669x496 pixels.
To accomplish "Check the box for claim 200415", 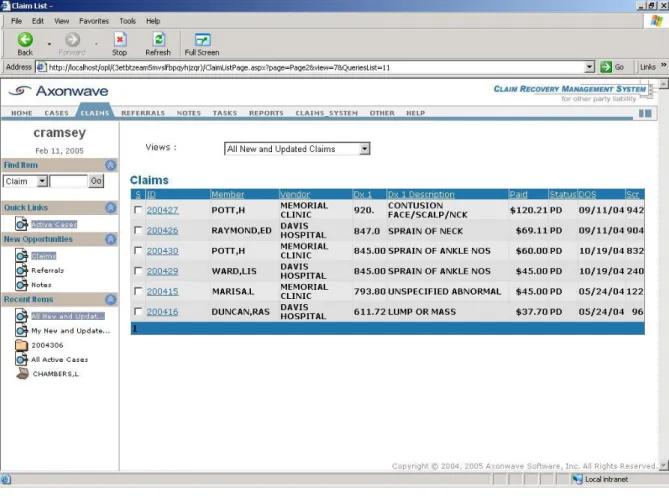I will (138, 291).
